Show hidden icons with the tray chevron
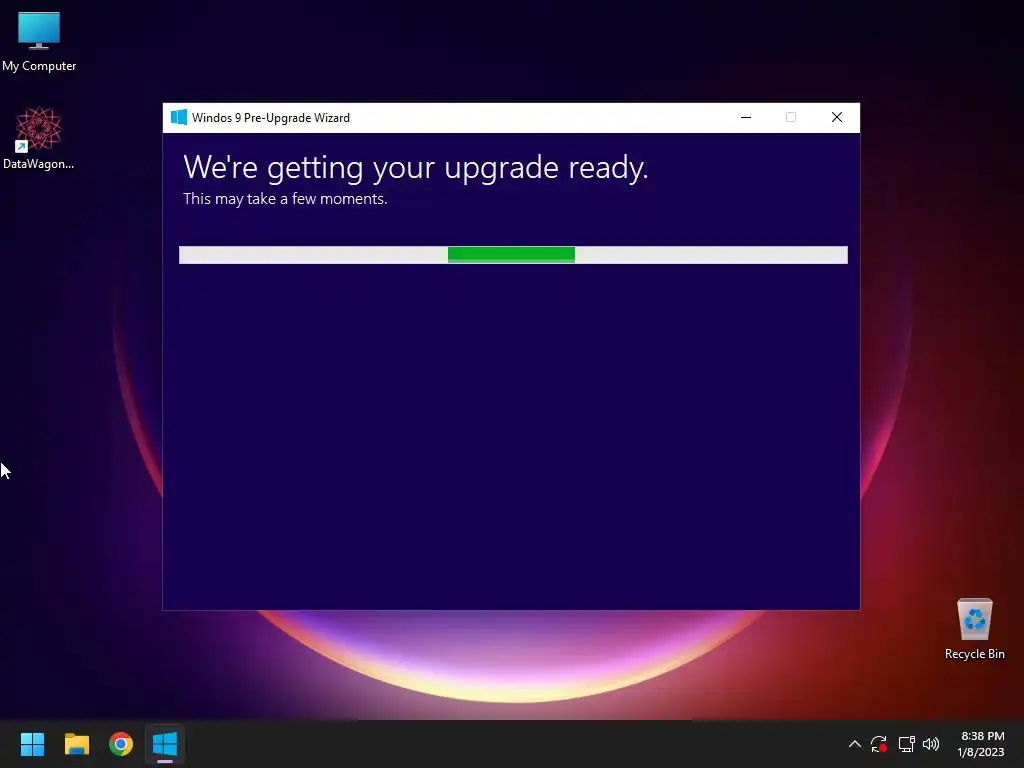The height and width of the screenshot is (768, 1024). [854, 744]
